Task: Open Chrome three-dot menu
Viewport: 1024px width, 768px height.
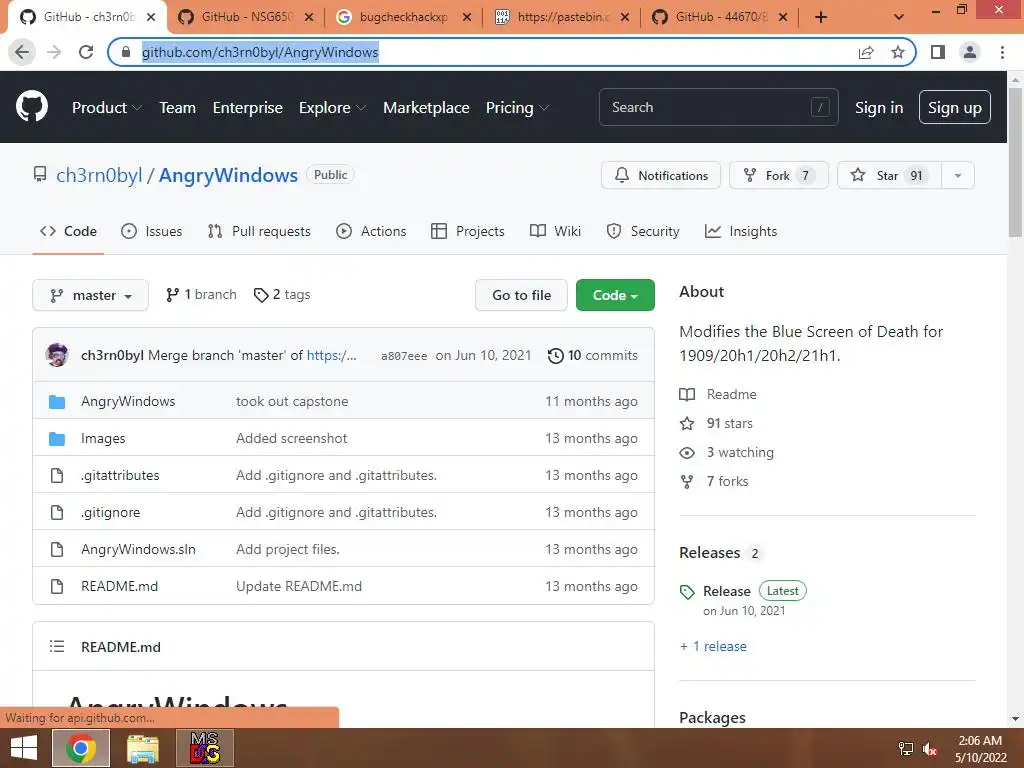Action: [x=1002, y=52]
